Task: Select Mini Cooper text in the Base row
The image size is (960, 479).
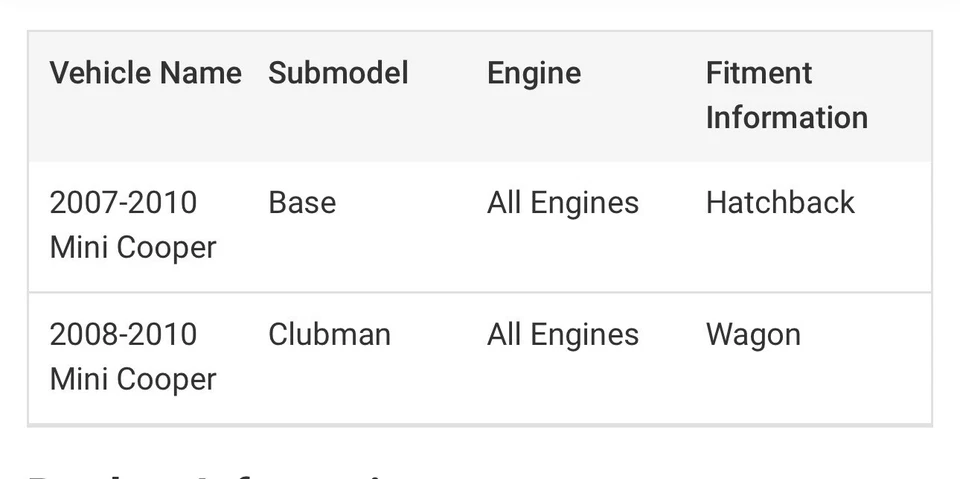Action: coord(132,247)
